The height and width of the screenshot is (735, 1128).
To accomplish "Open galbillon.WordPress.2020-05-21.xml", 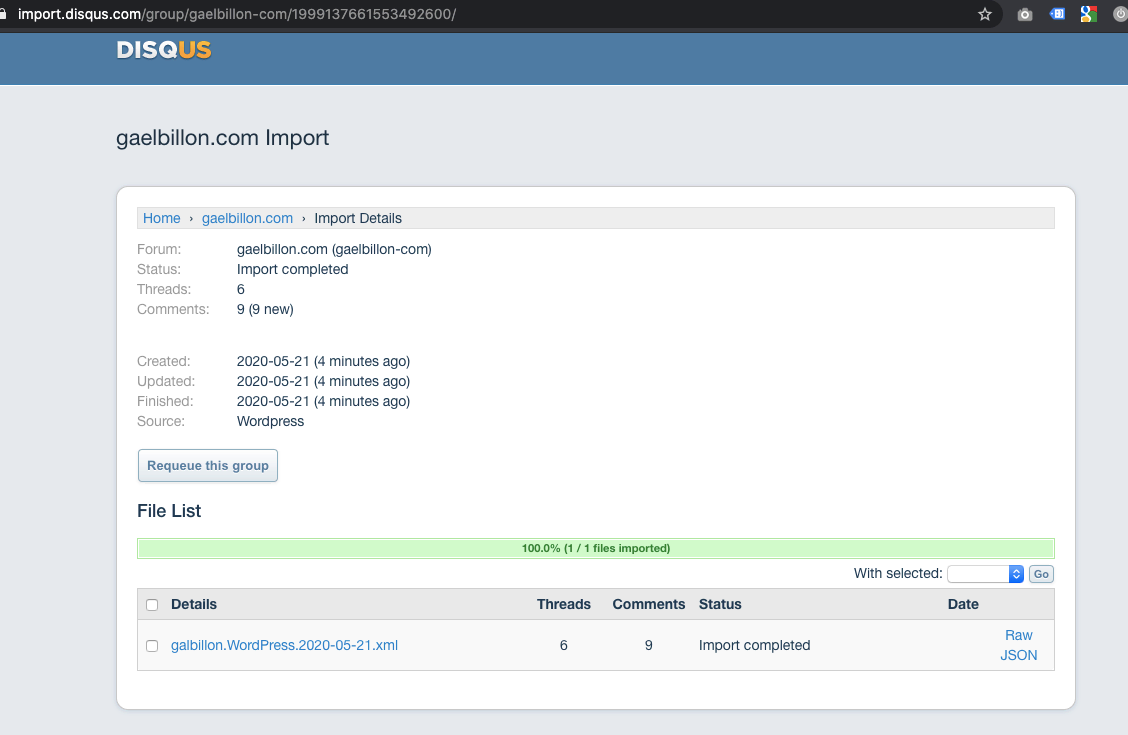I will coord(284,645).
